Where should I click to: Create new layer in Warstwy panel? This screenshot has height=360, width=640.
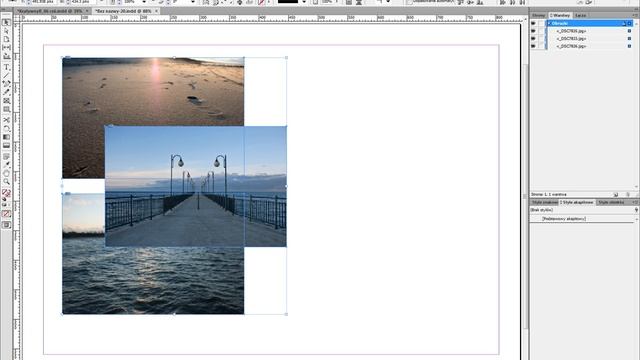[616, 195]
